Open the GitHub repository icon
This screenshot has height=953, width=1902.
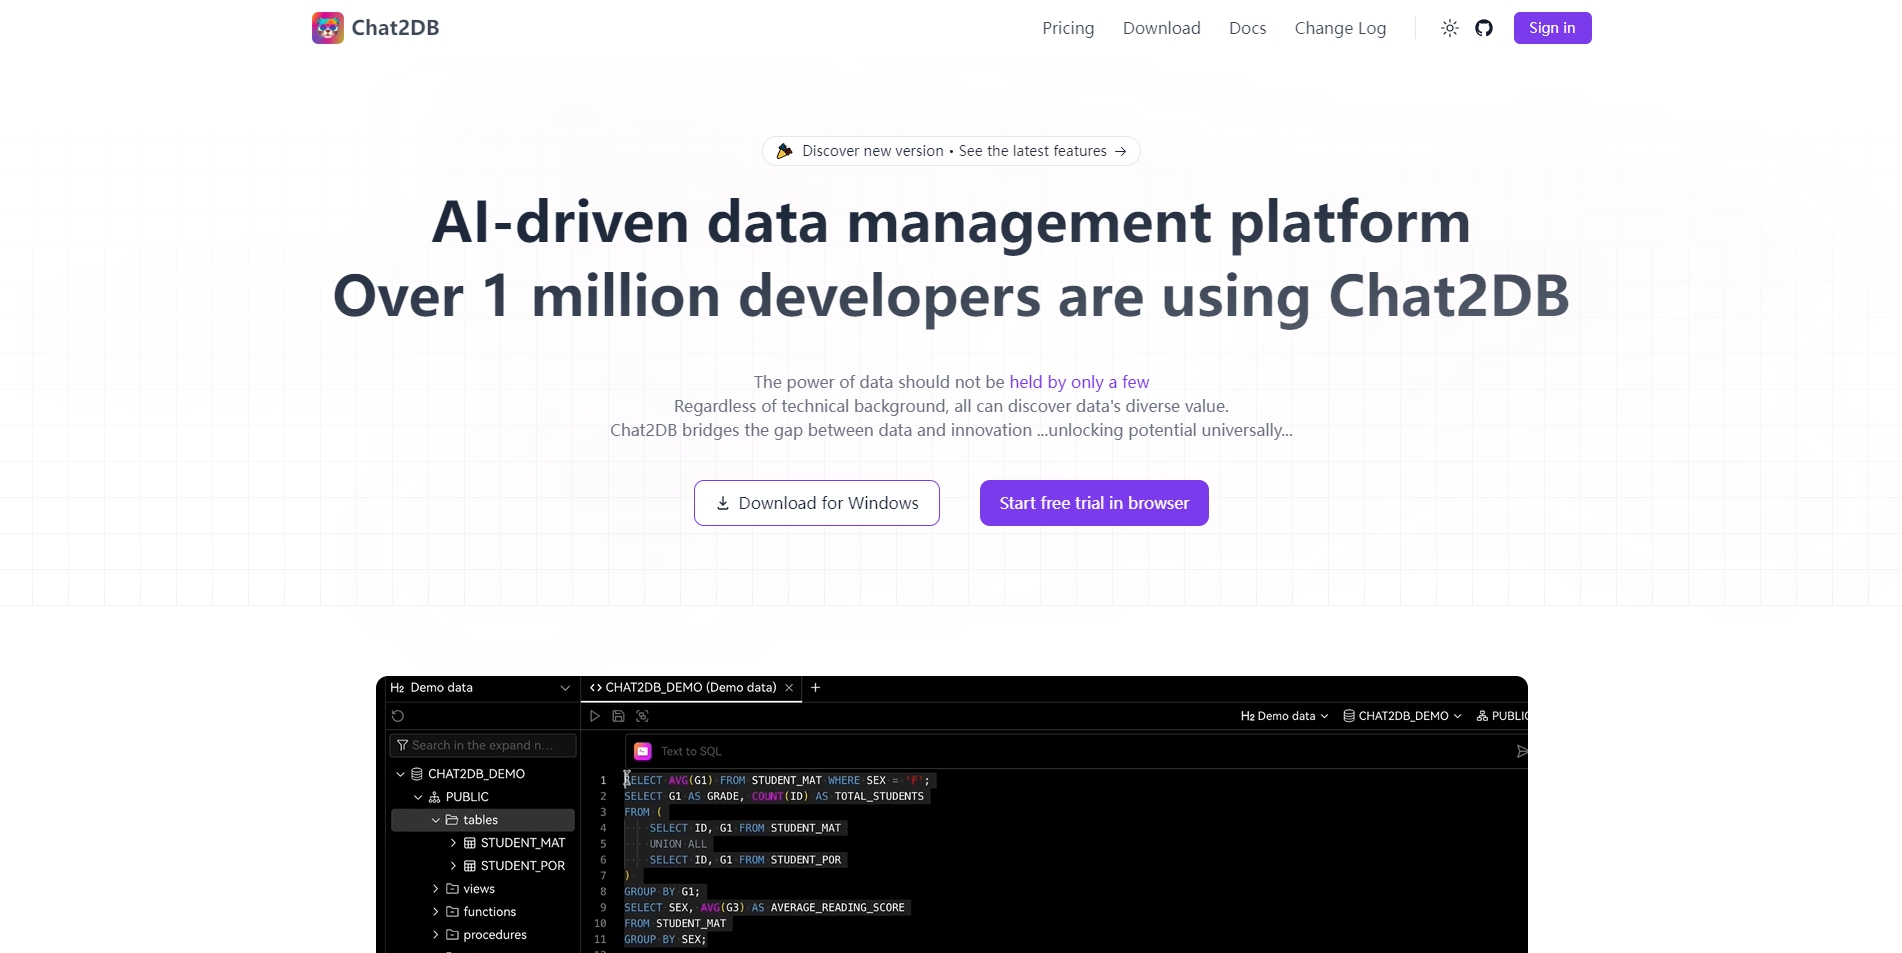pyautogui.click(x=1484, y=28)
